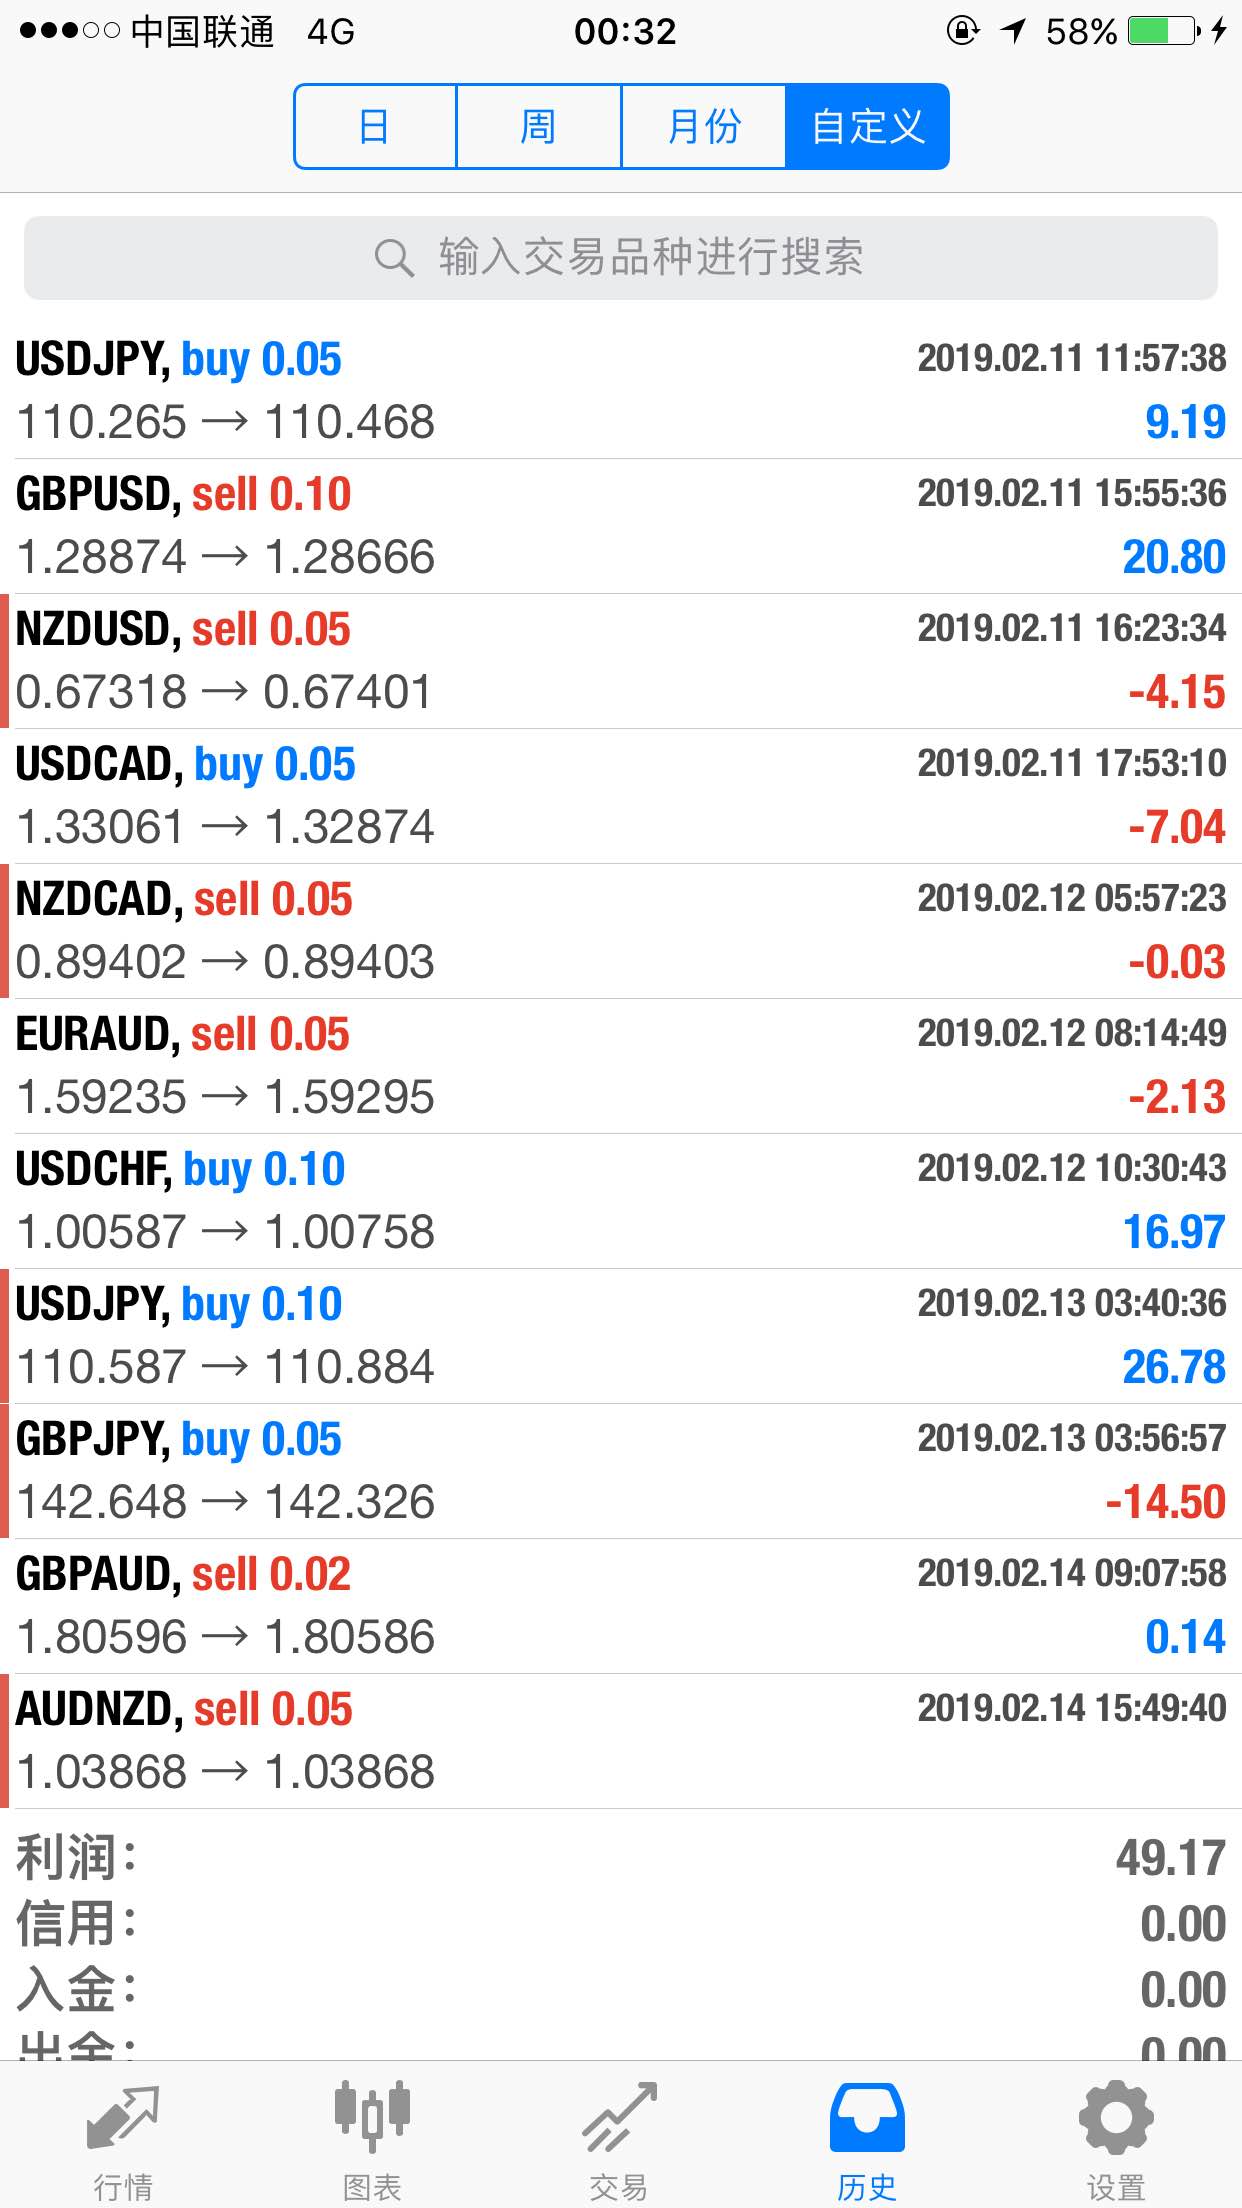Select the NZDUSD sell 0.05 trade
Image resolution: width=1242 pixels, height=2208 pixels.
tap(621, 661)
